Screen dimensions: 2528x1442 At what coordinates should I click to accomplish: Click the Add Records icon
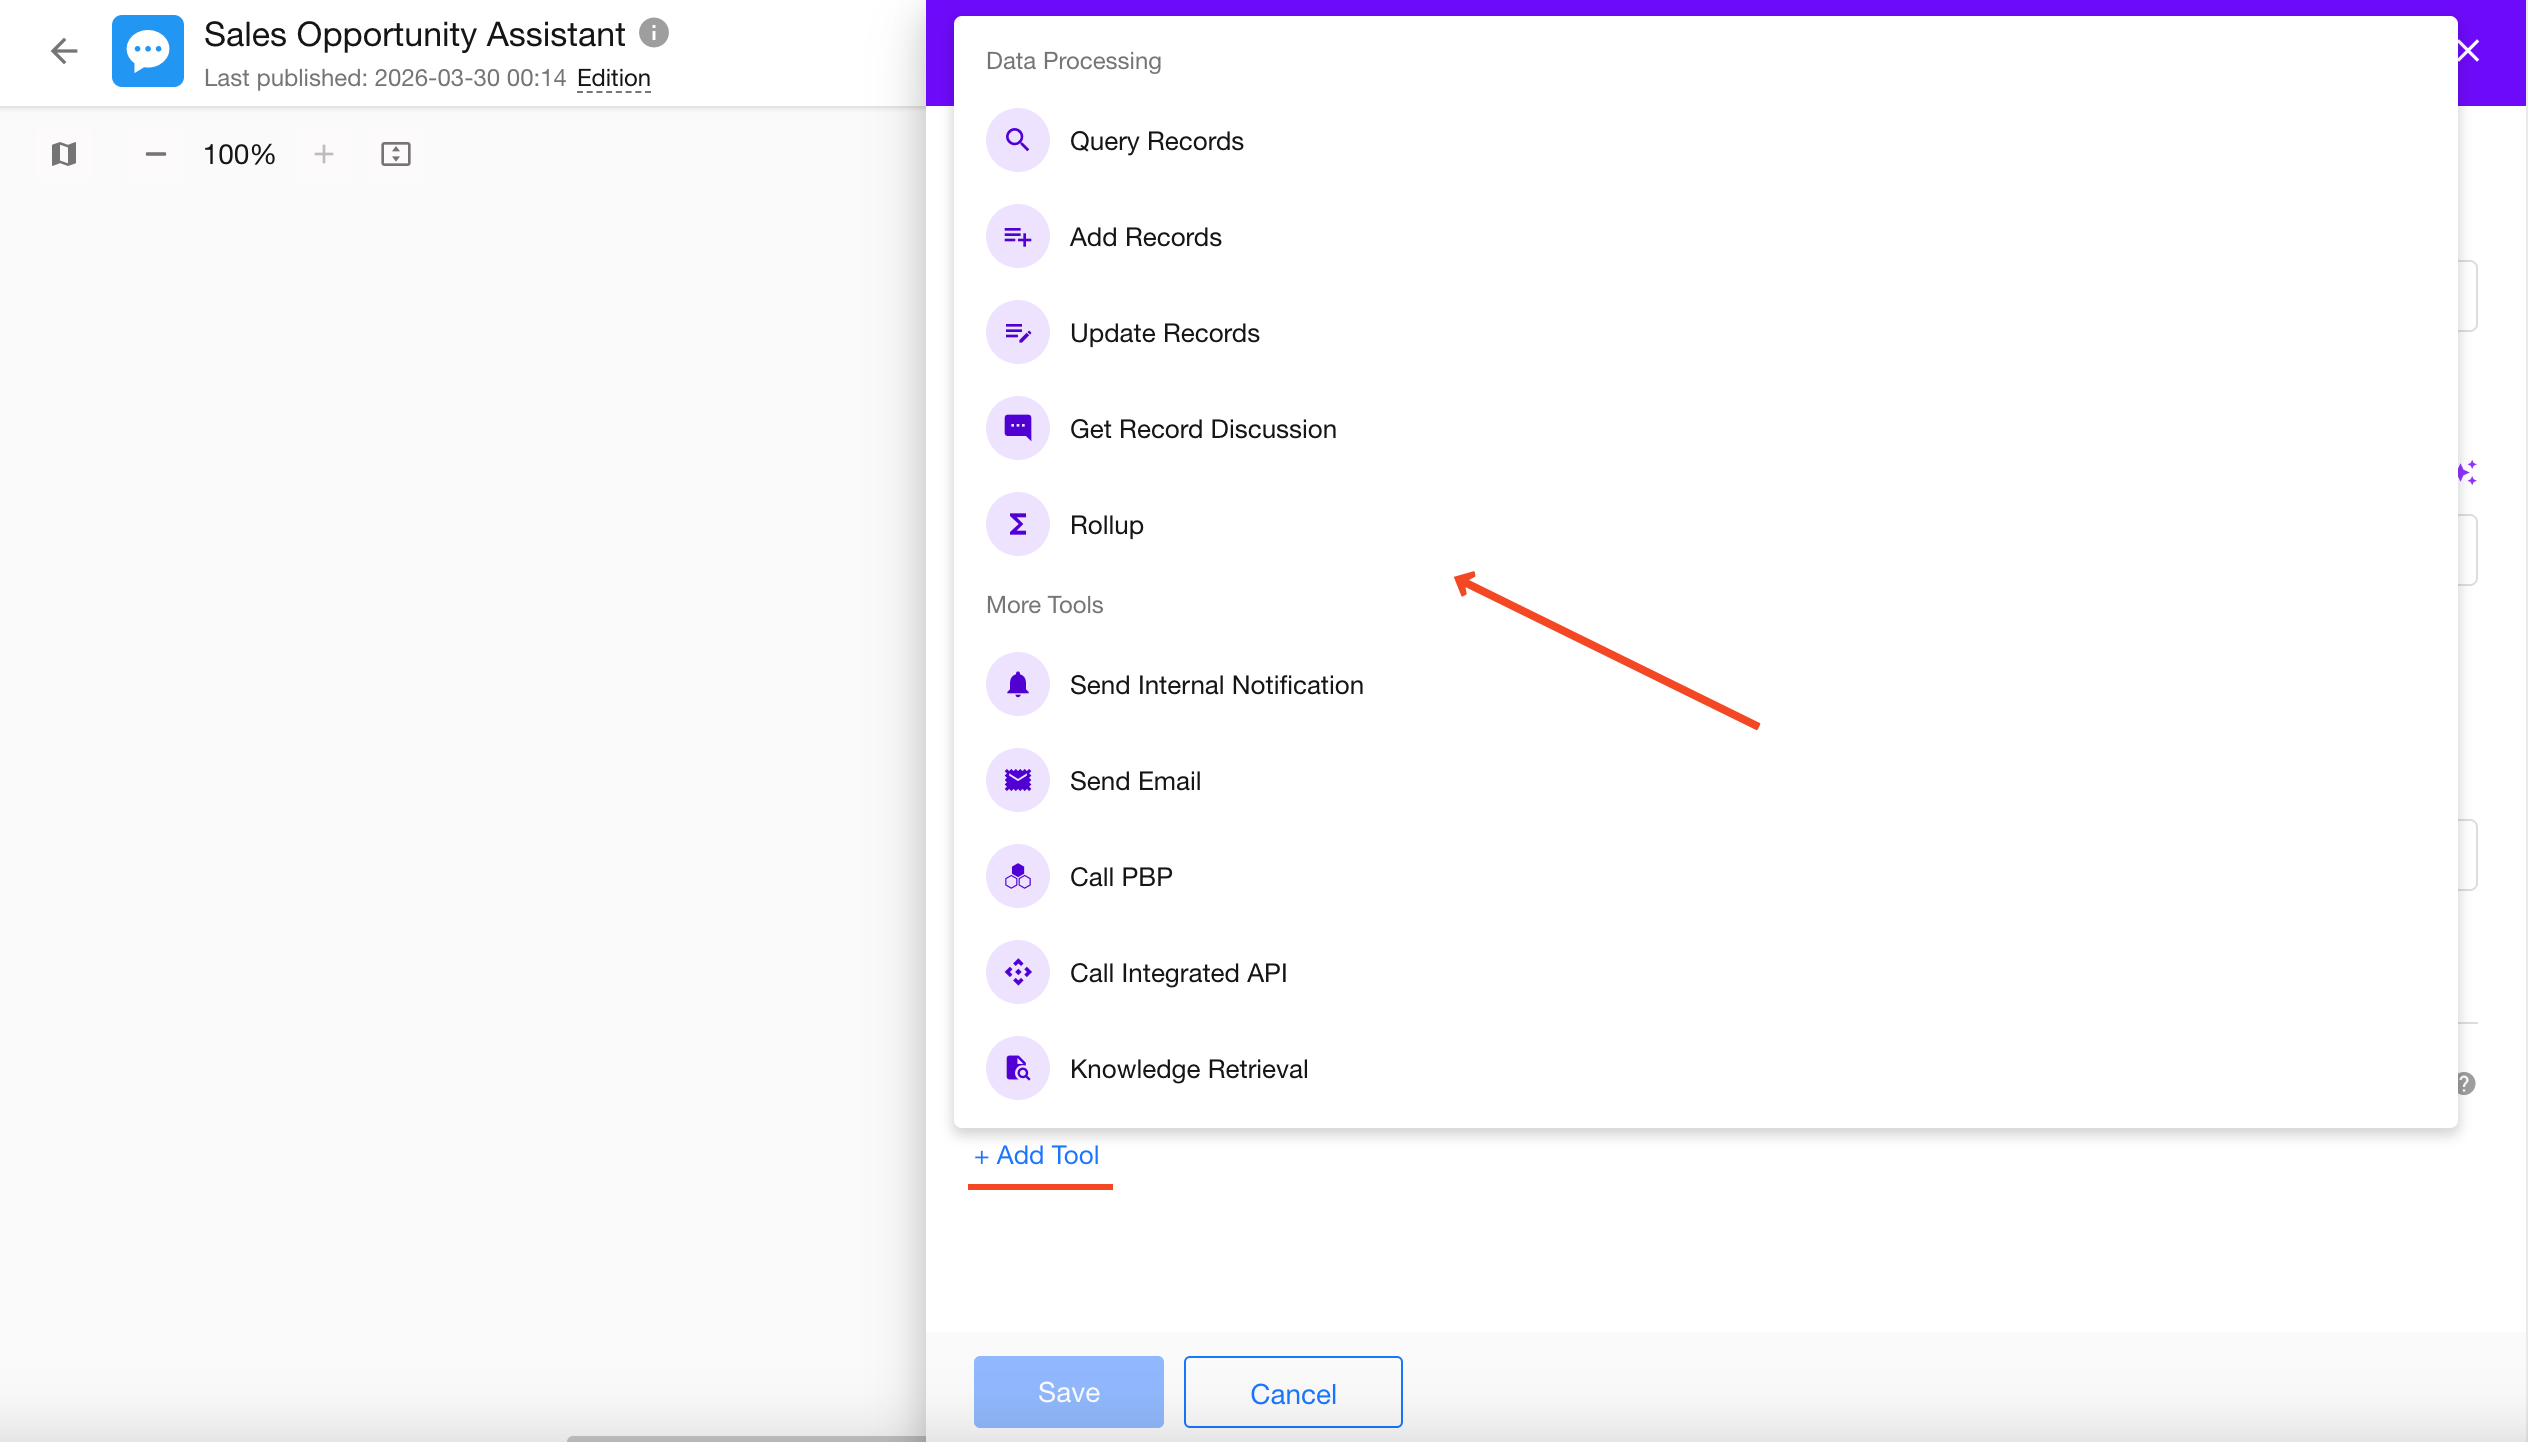tap(1017, 236)
